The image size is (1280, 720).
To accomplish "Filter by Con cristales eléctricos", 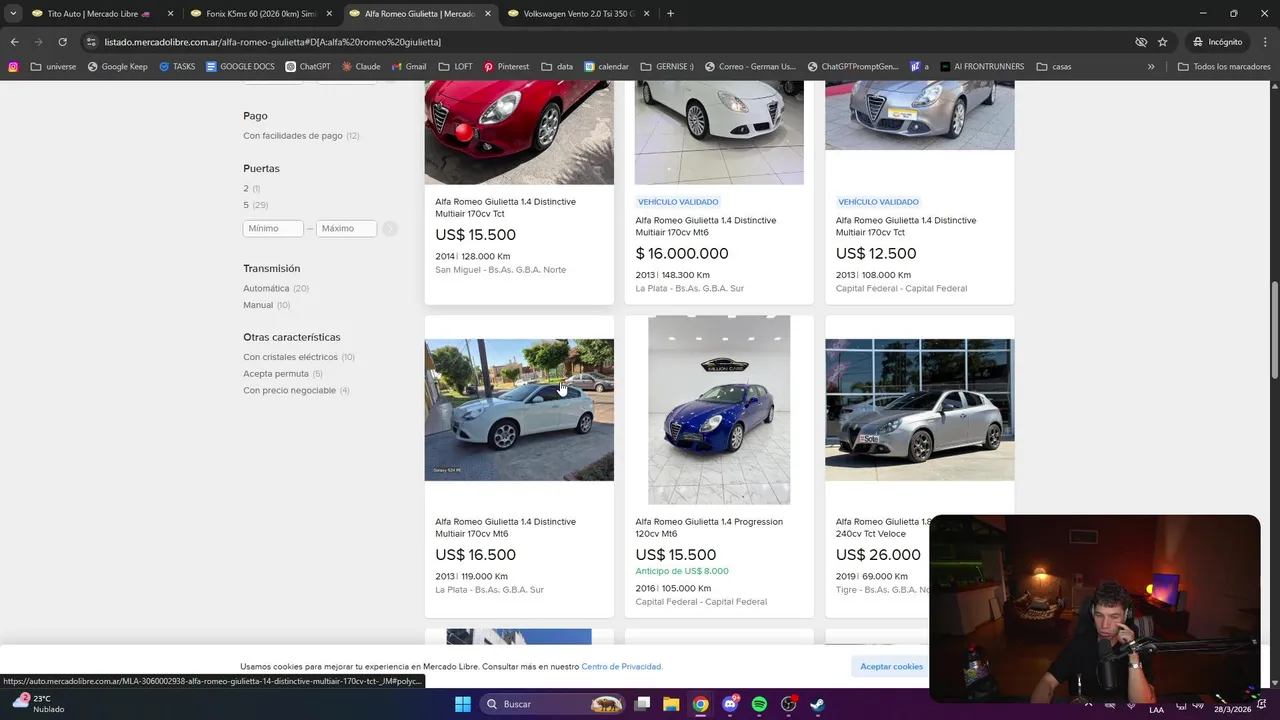I will (x=299, y=357).
